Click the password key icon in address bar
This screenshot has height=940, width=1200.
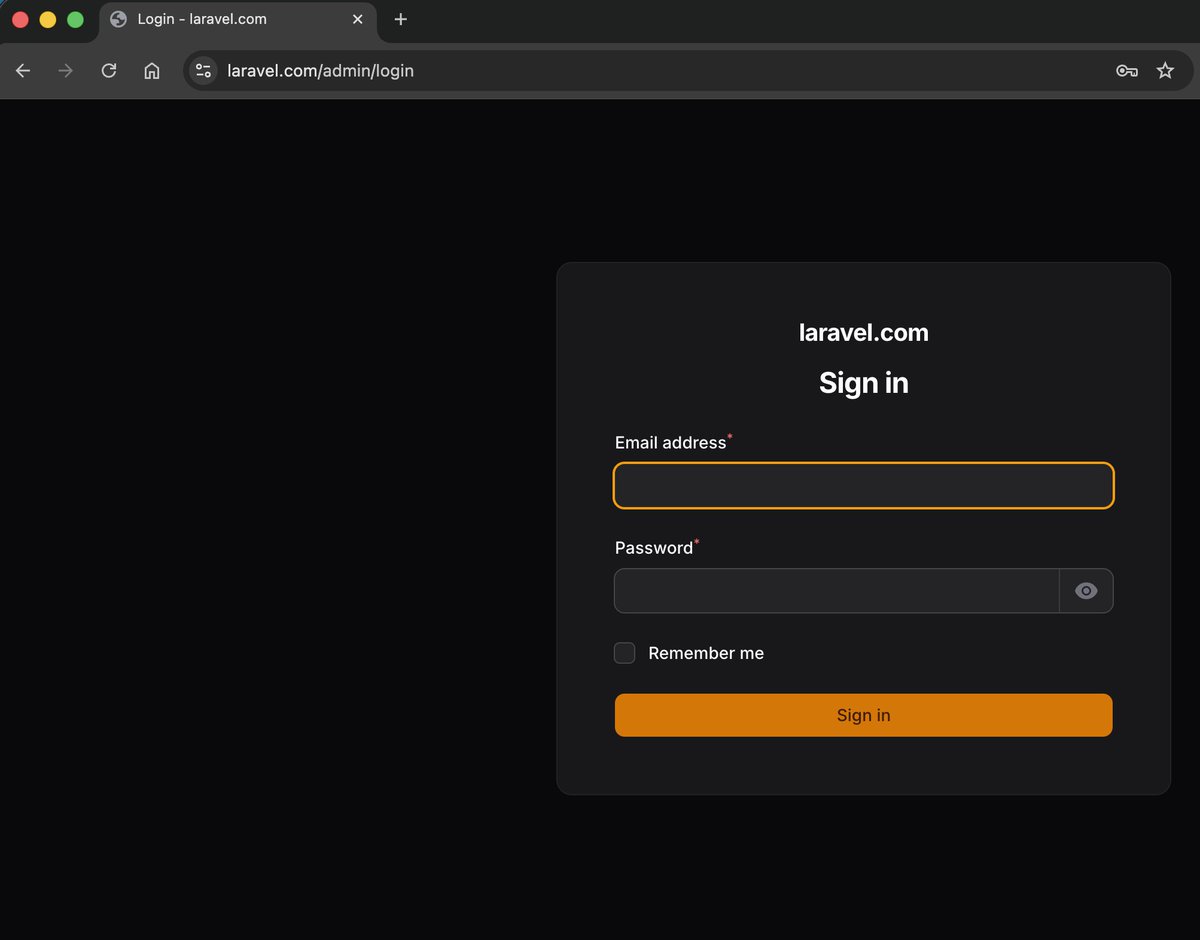[1126, 70]
